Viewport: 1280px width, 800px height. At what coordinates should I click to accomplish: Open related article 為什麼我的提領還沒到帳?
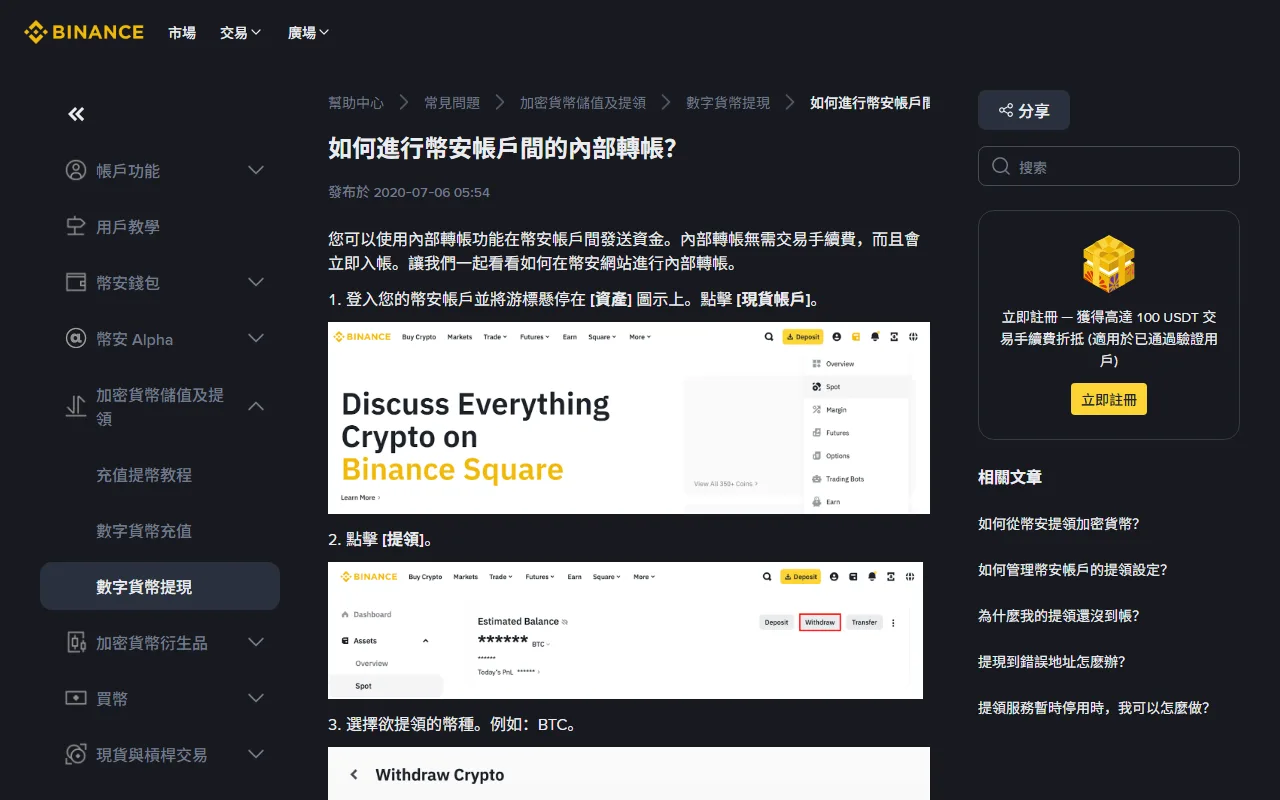[1059, 615]
